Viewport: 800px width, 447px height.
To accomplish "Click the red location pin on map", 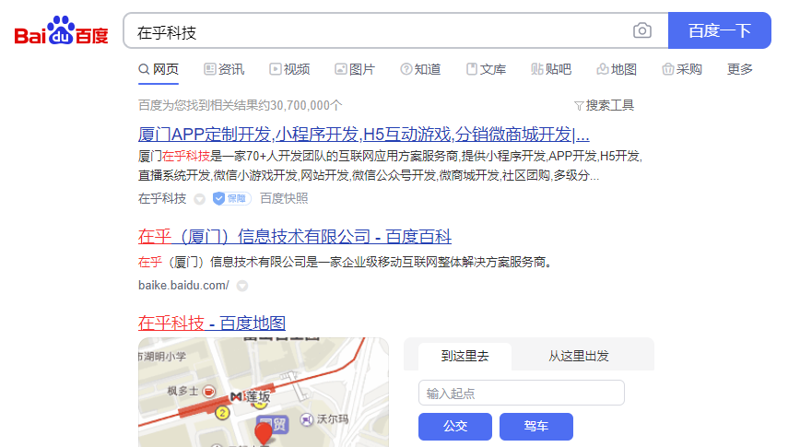I will click(x=263, y=432).
